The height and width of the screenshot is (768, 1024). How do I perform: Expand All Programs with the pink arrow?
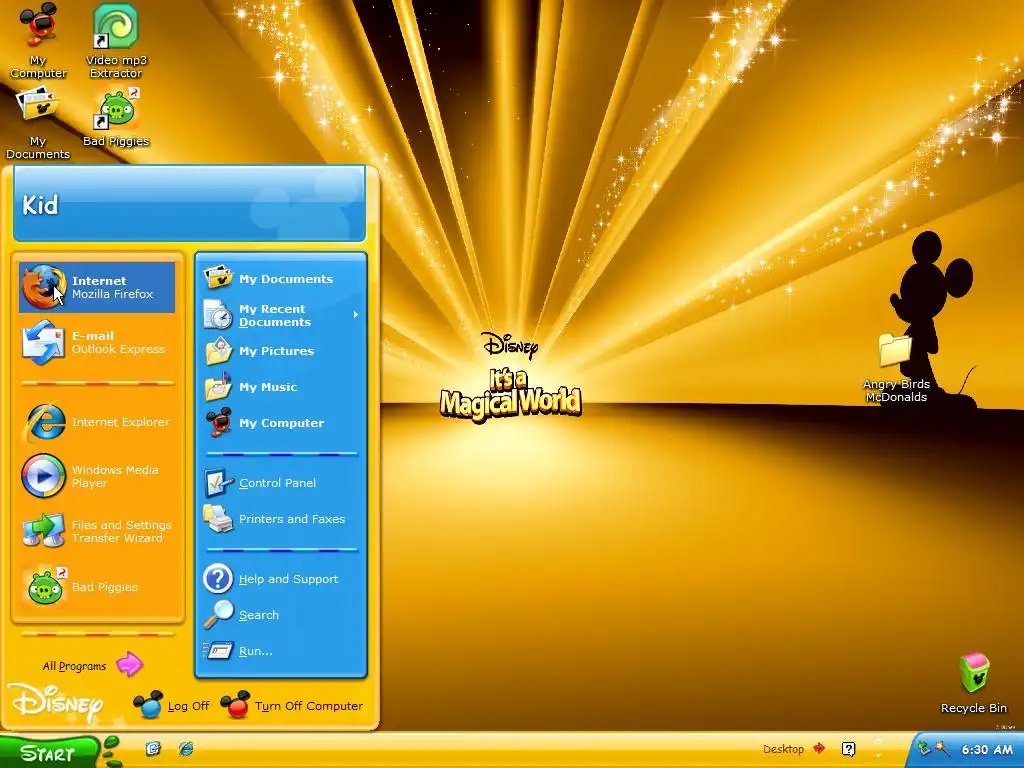129,665
